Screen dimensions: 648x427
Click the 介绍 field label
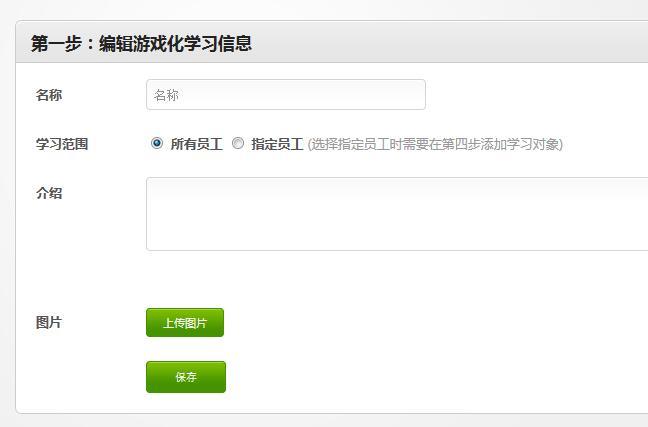(49, 193)
